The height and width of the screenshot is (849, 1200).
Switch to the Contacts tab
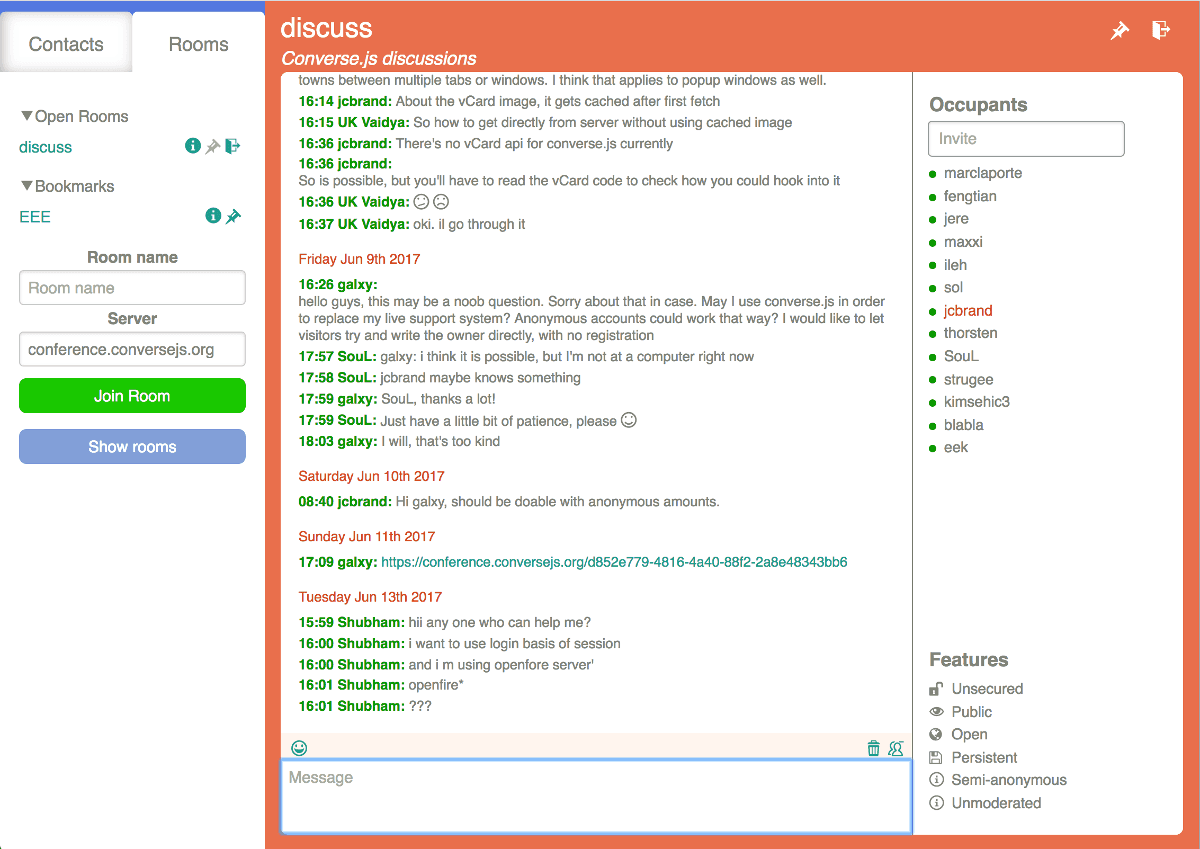click(66, 44)
